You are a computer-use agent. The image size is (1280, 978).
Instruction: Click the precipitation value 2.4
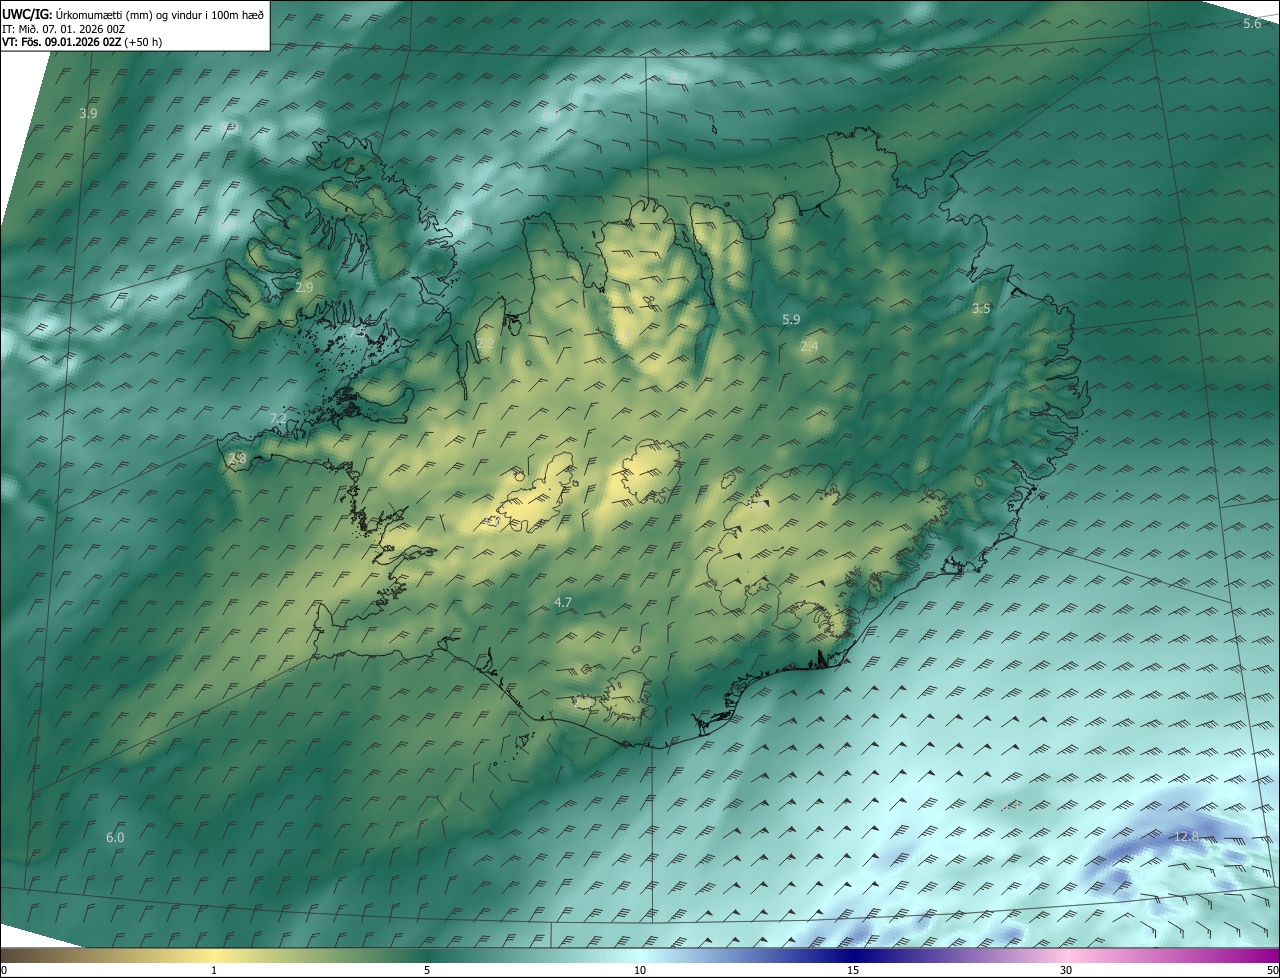click(809, 346)
